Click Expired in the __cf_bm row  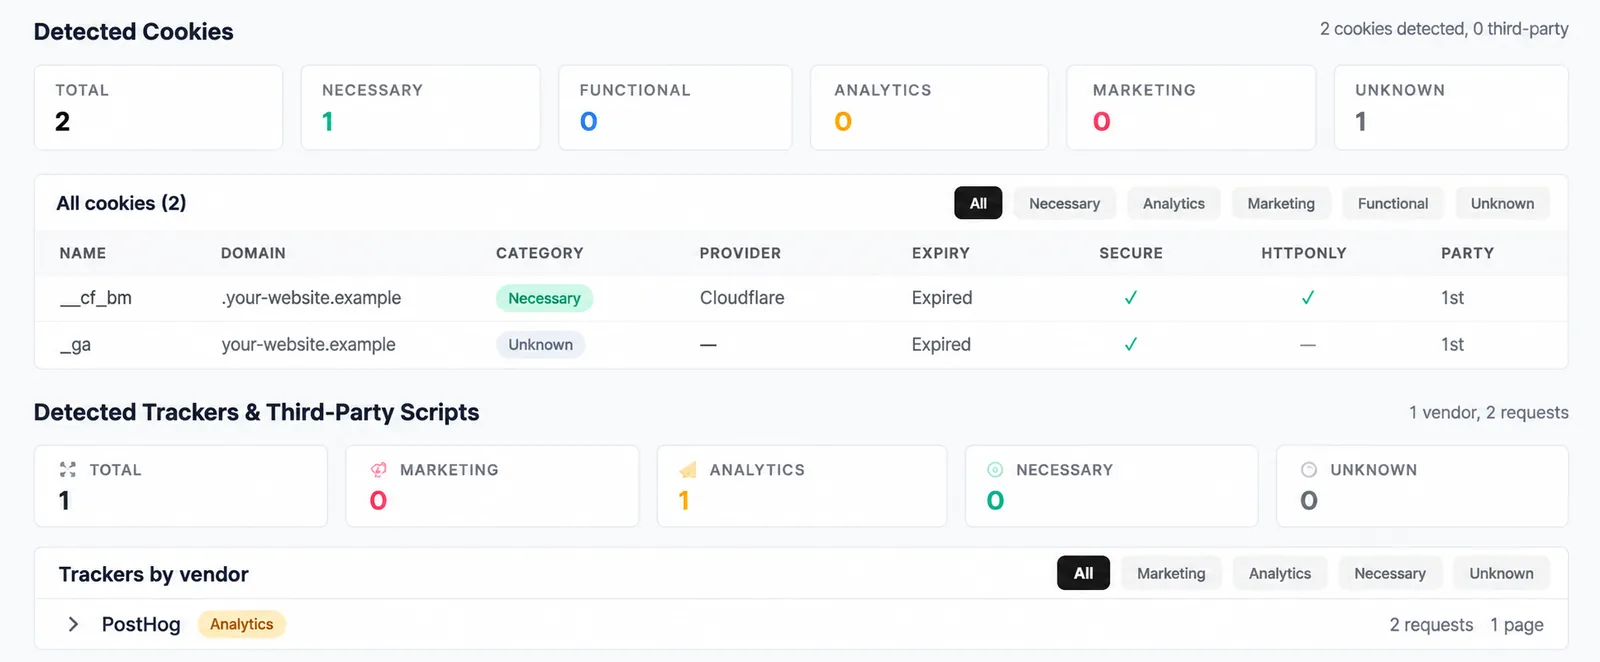coord(942,298)
